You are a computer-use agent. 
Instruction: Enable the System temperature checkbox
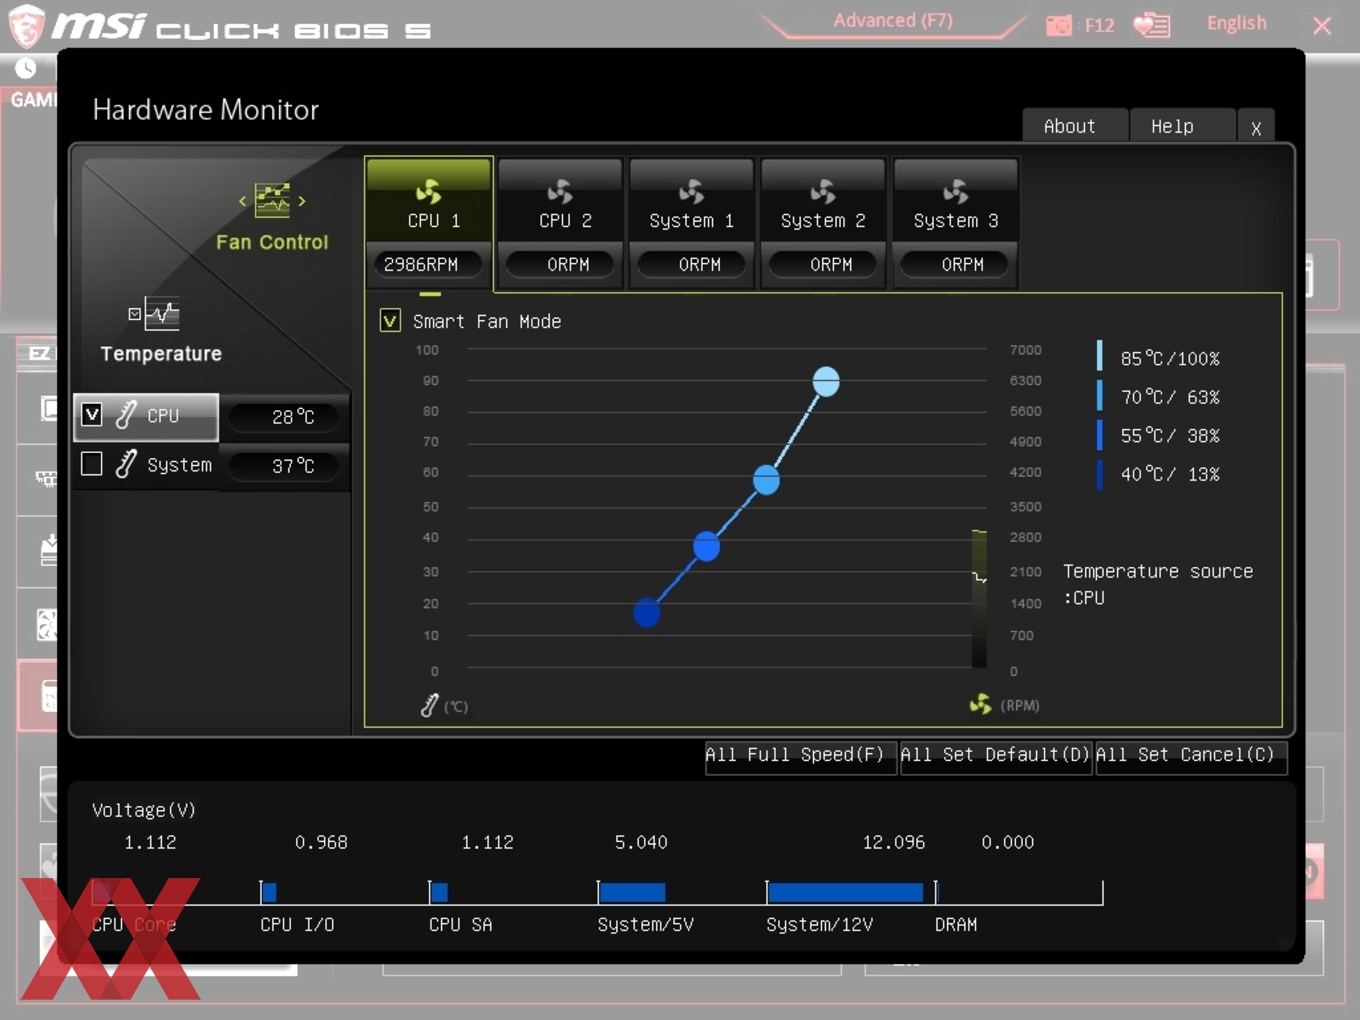91,464
